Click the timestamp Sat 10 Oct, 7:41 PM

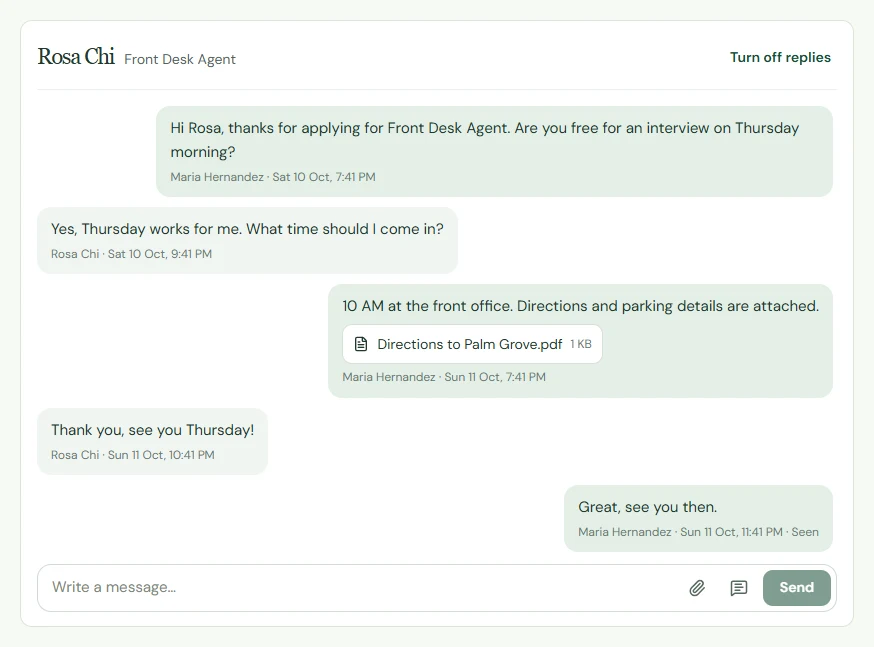pos(324,177)
